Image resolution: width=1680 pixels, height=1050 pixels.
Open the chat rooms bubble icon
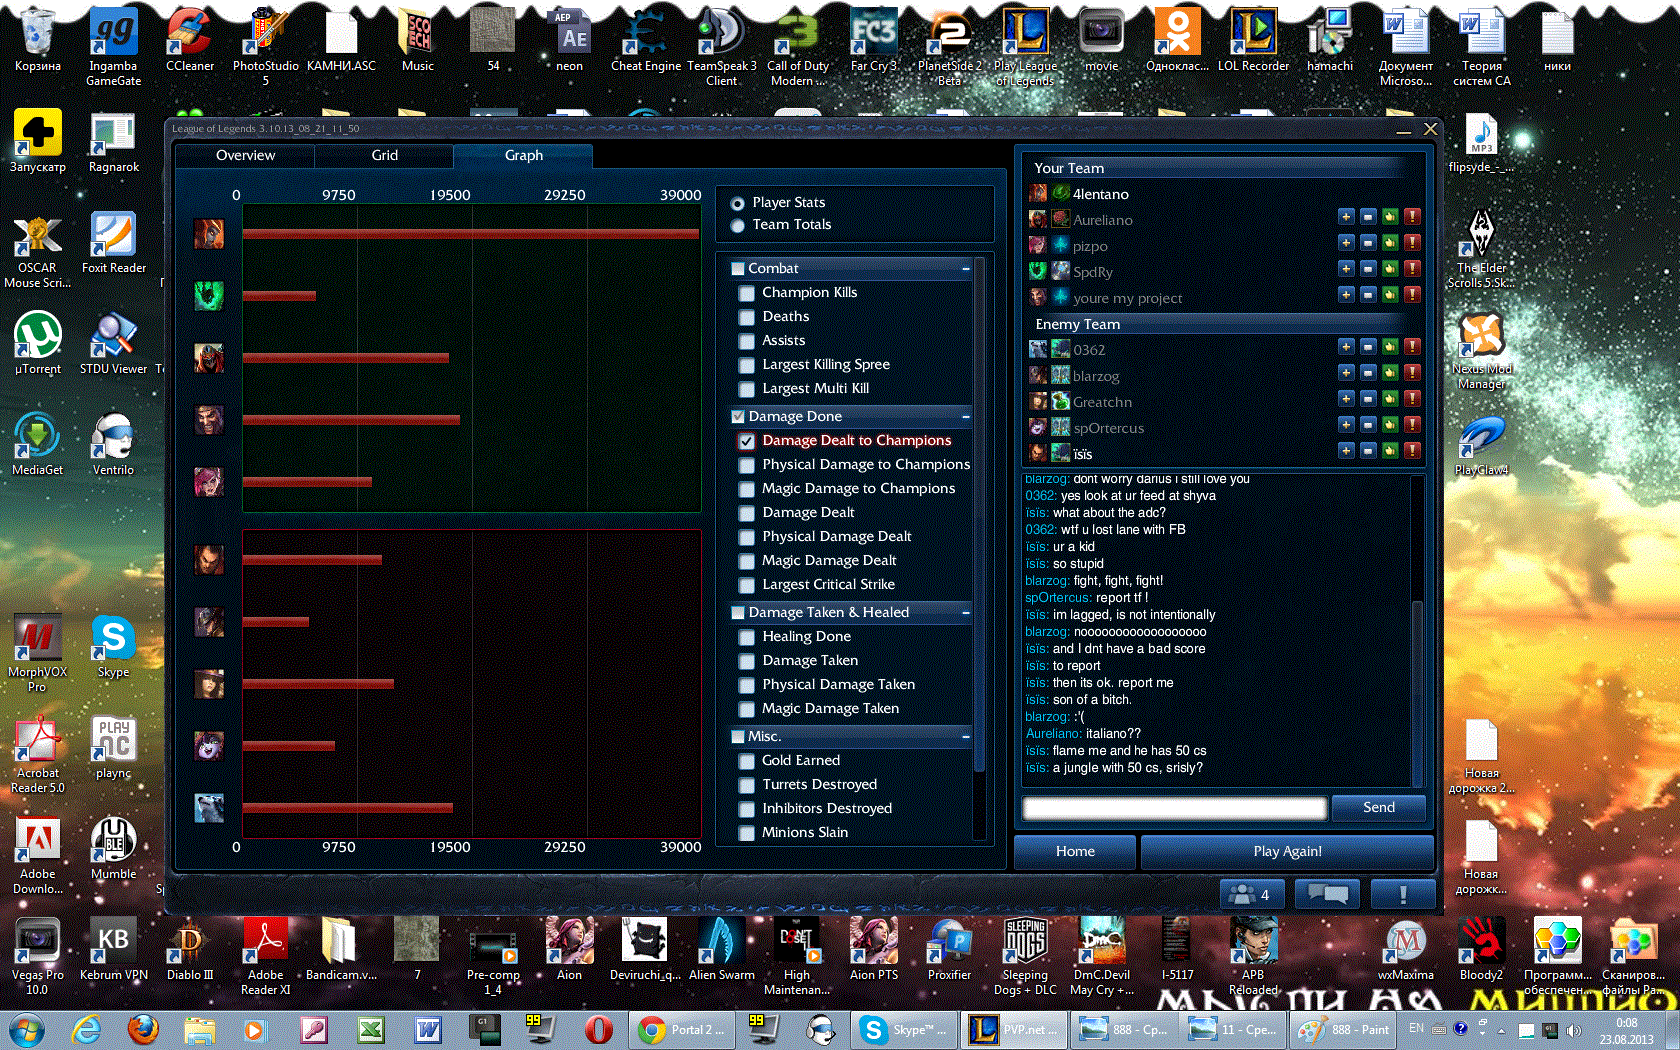[x=1328, y=894]
